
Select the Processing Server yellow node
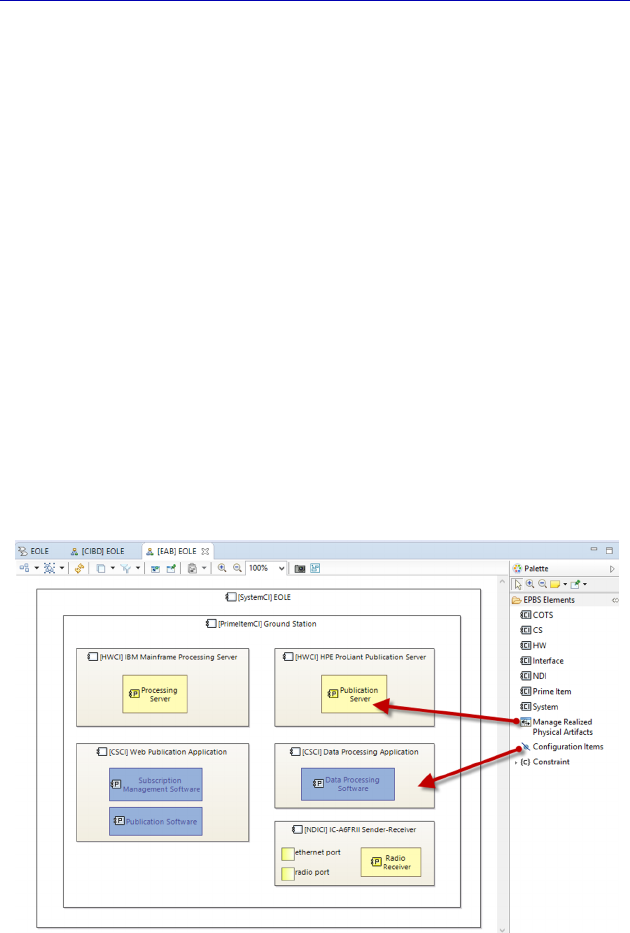[x=155, y=694]
